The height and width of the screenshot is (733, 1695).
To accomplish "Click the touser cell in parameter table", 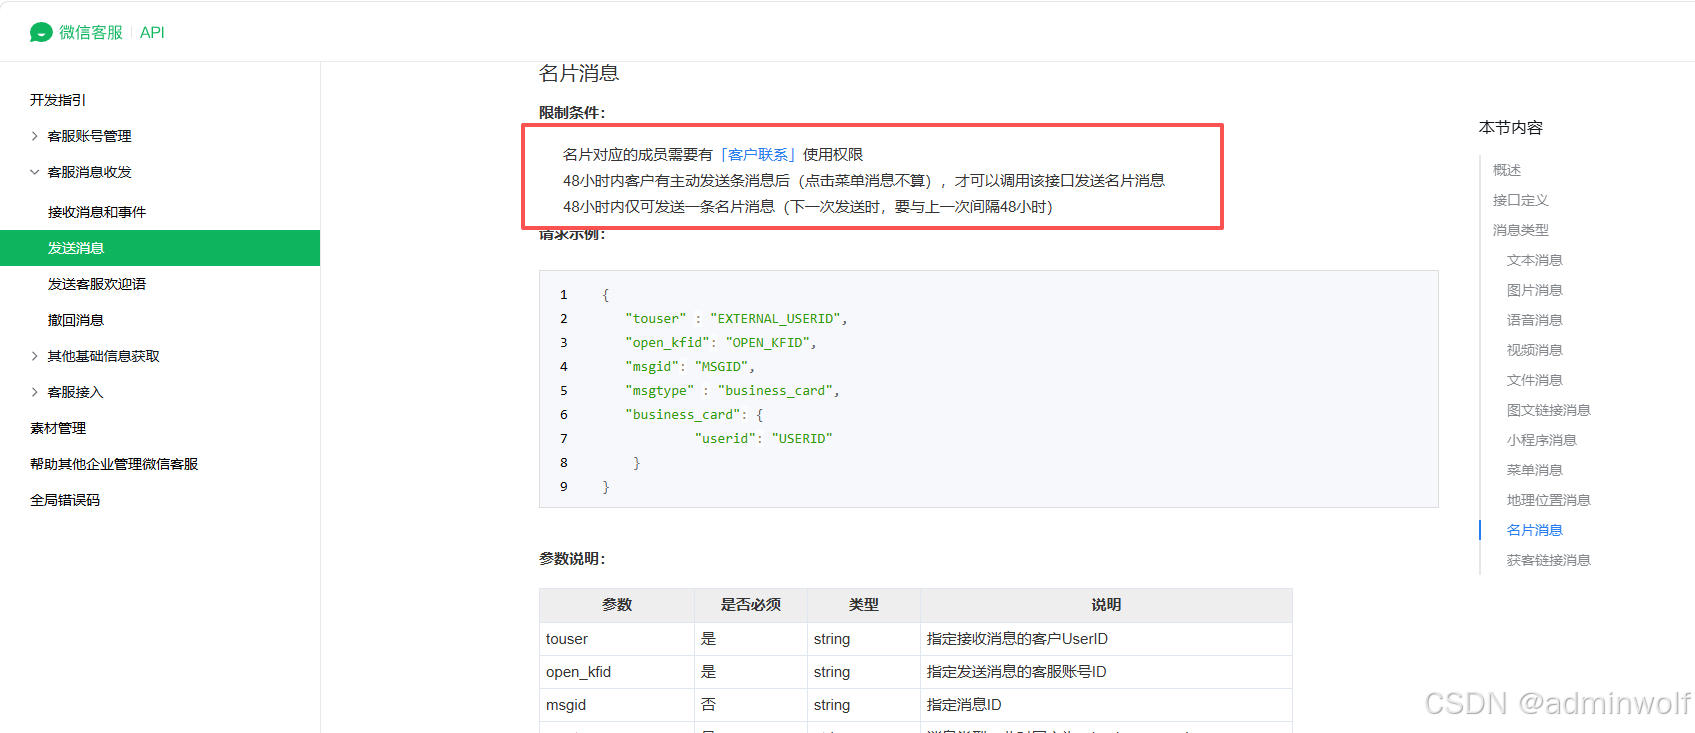I will 617,639.
